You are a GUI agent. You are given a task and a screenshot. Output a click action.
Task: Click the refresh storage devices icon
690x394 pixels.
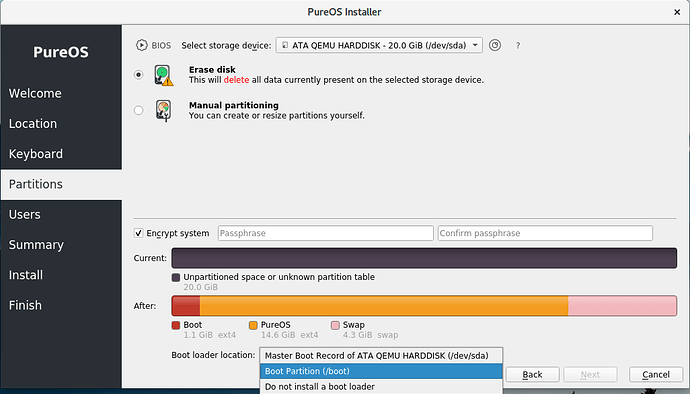tap(495, 45)
